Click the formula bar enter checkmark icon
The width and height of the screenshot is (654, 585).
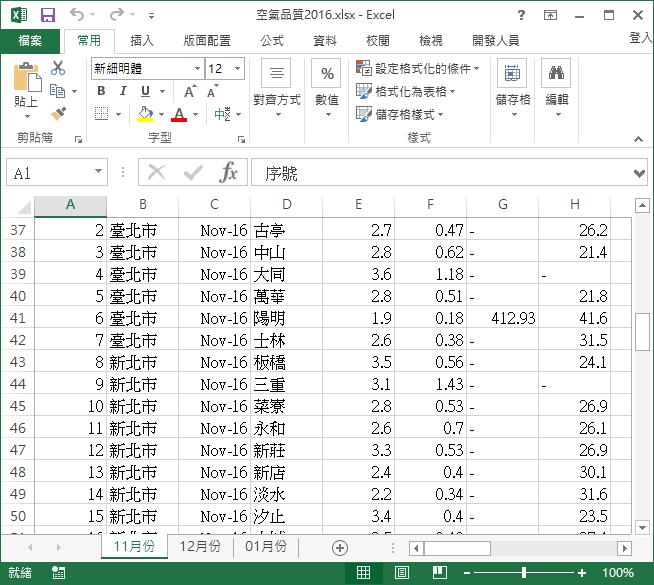(193, 172)
